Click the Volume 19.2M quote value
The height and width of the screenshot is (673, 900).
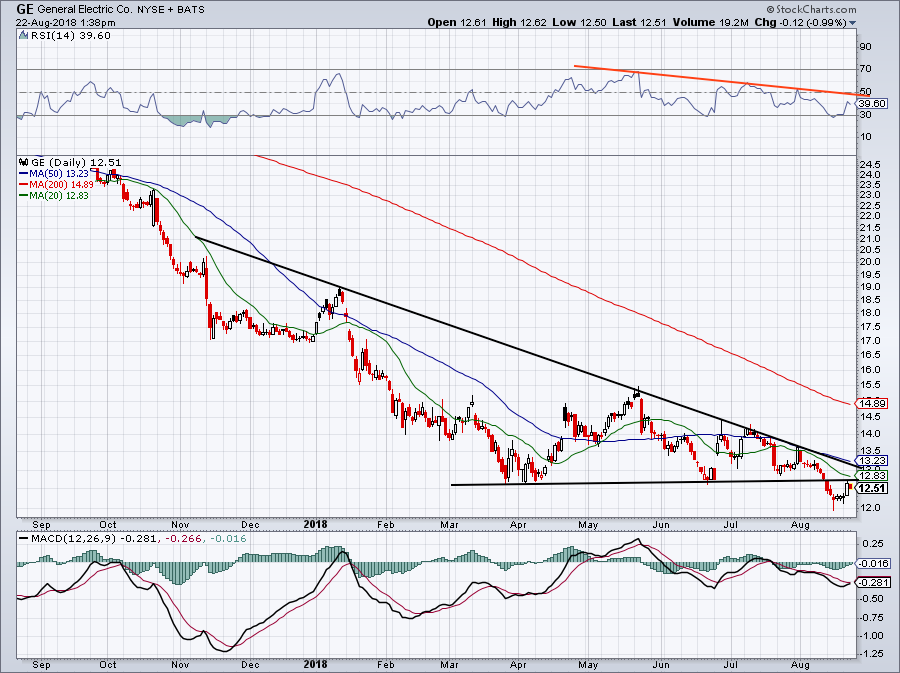(x=711, y=22)
